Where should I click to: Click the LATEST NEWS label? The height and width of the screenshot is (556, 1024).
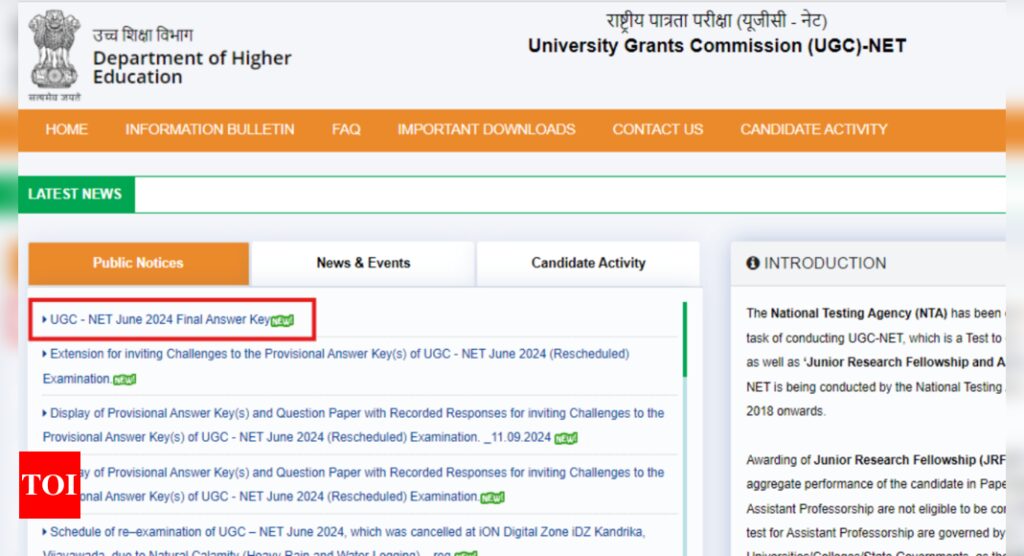pyautogui.click(x=75, y=194)
